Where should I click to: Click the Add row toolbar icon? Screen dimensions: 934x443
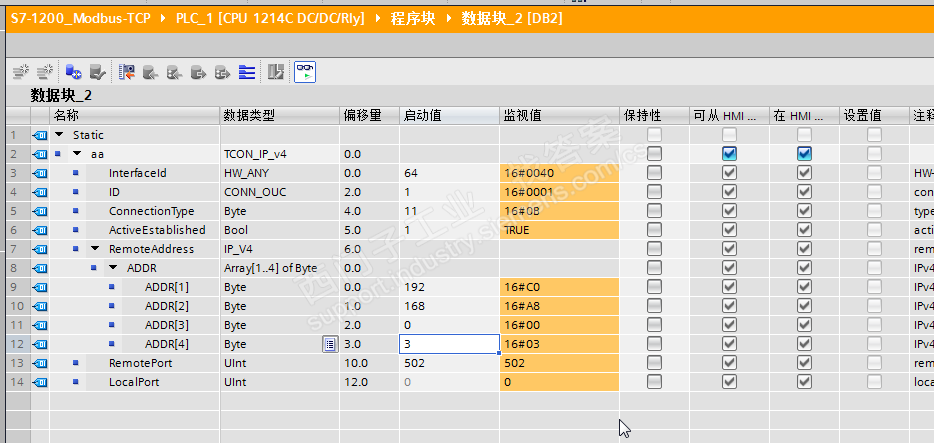pyautogui.click(x=45, y=73)
